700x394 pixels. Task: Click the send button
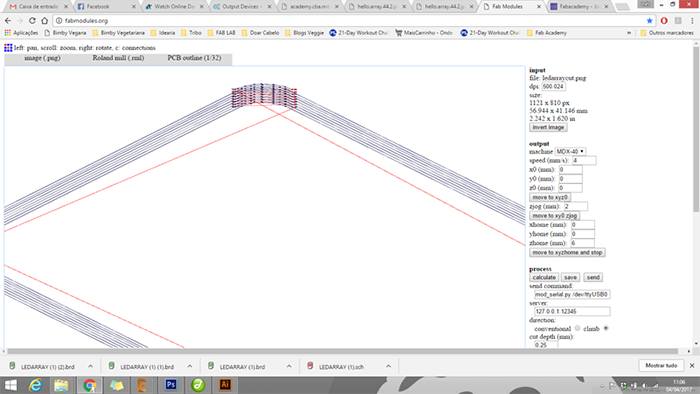593,277
